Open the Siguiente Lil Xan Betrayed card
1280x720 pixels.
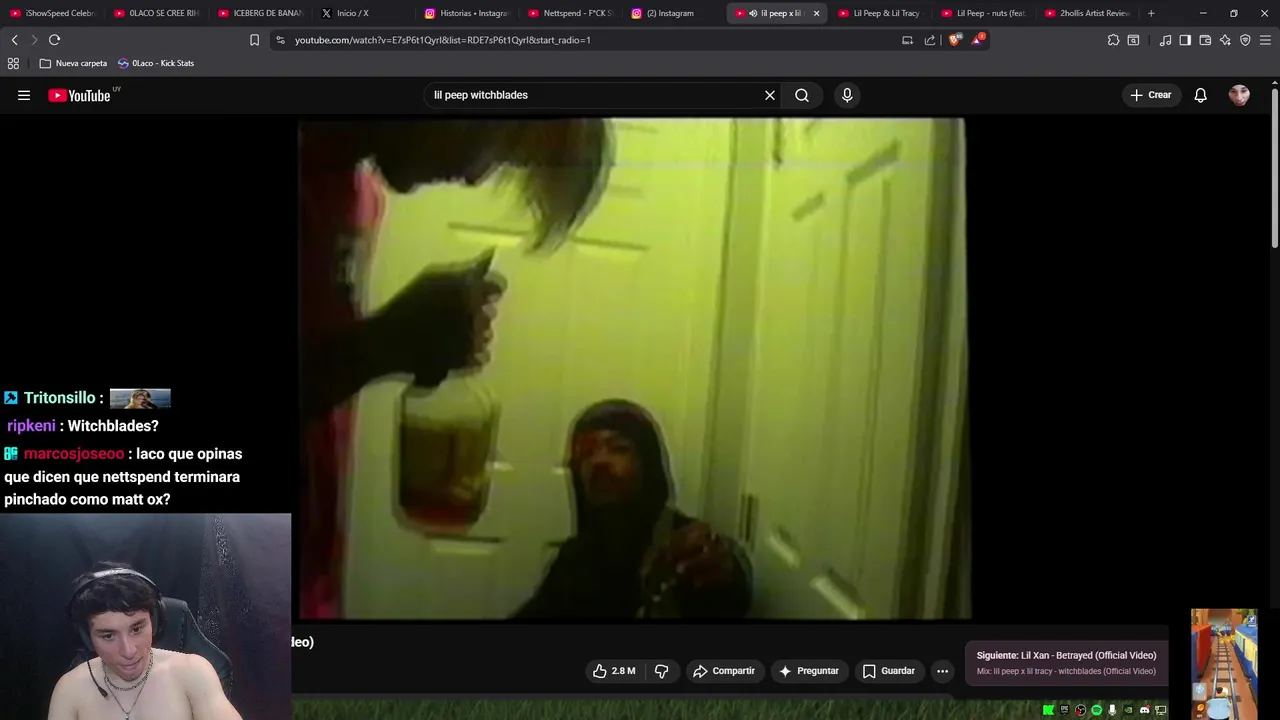[1066, 663]
